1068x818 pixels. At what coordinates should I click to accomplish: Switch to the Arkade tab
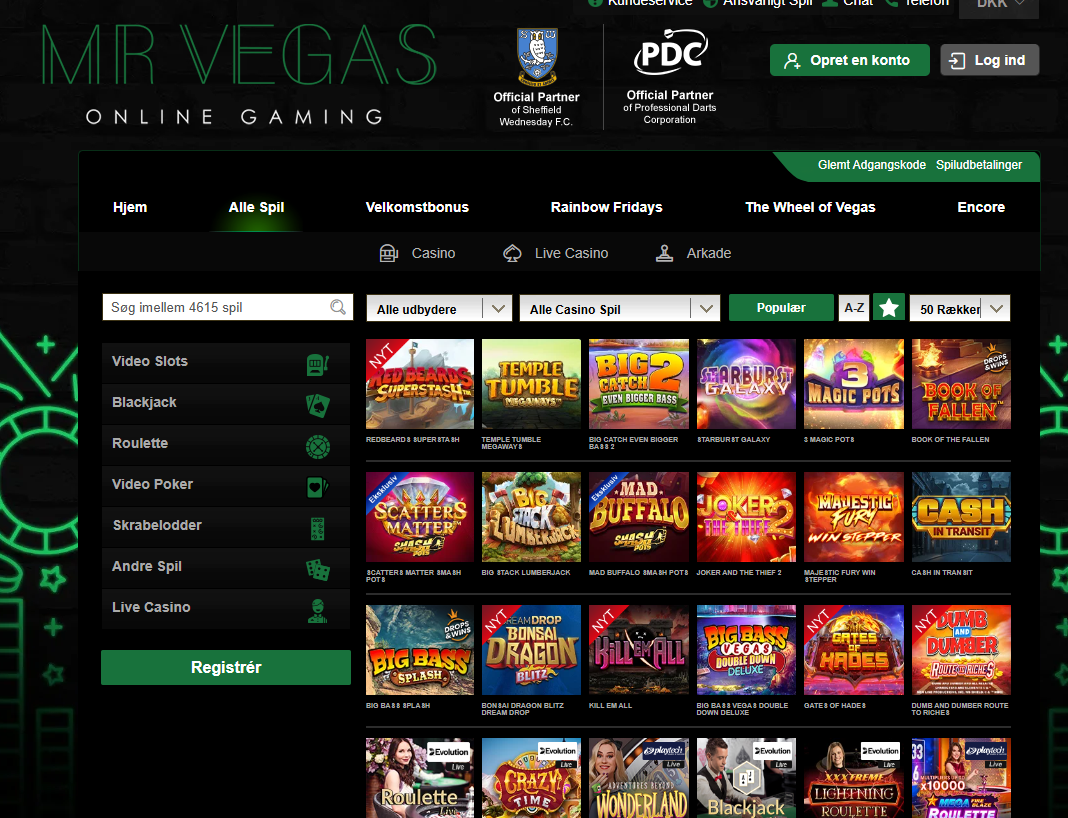[693, 253]
